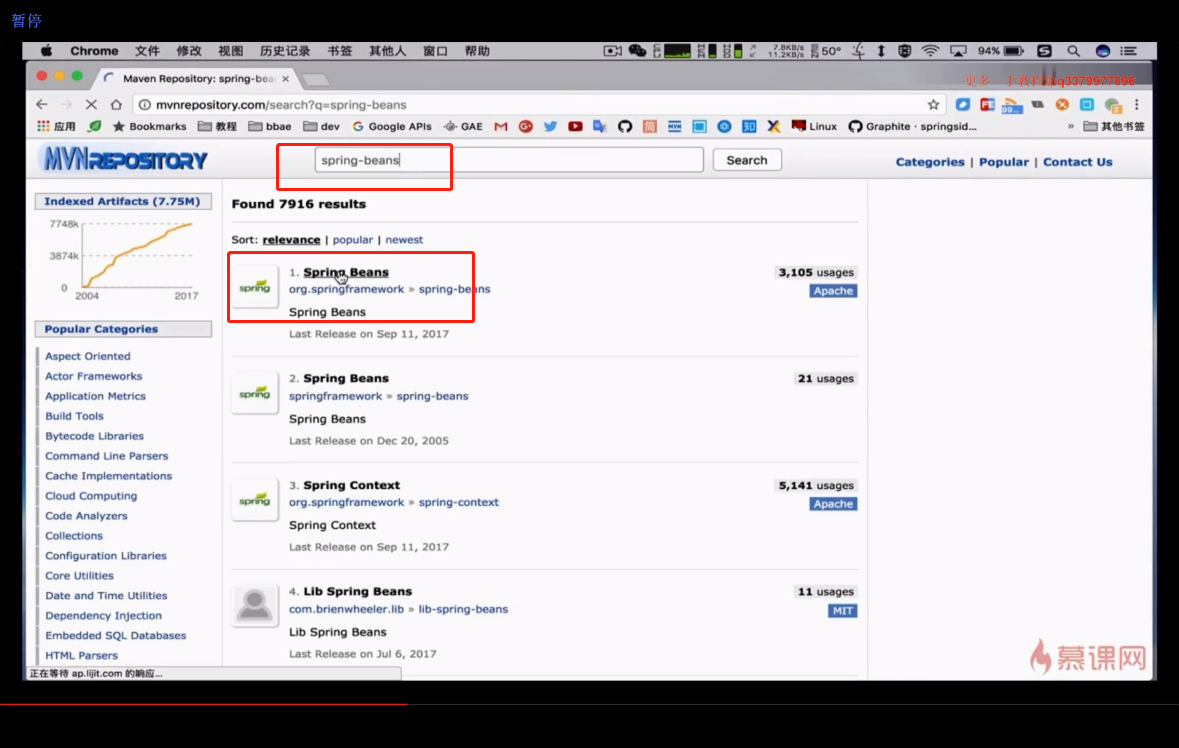1179x748 pixels.
Task: Open HTML Parsers category
Action: point(81,656)
